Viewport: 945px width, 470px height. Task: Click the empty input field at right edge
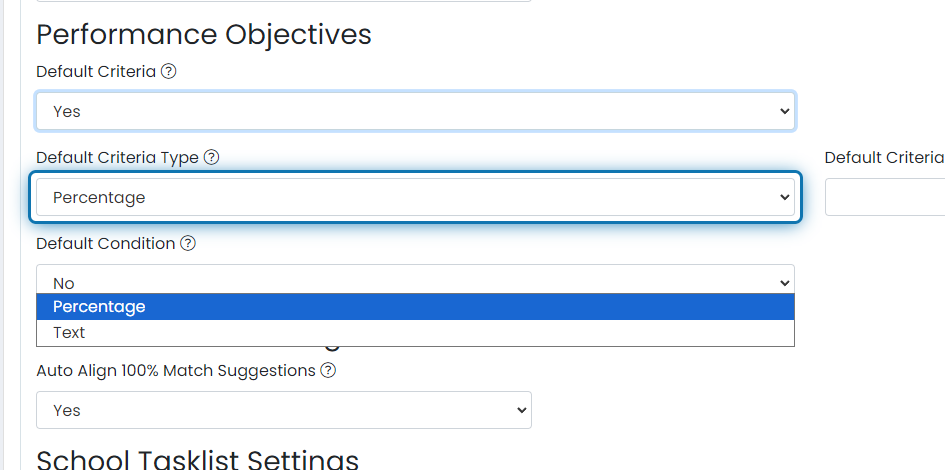886,198
